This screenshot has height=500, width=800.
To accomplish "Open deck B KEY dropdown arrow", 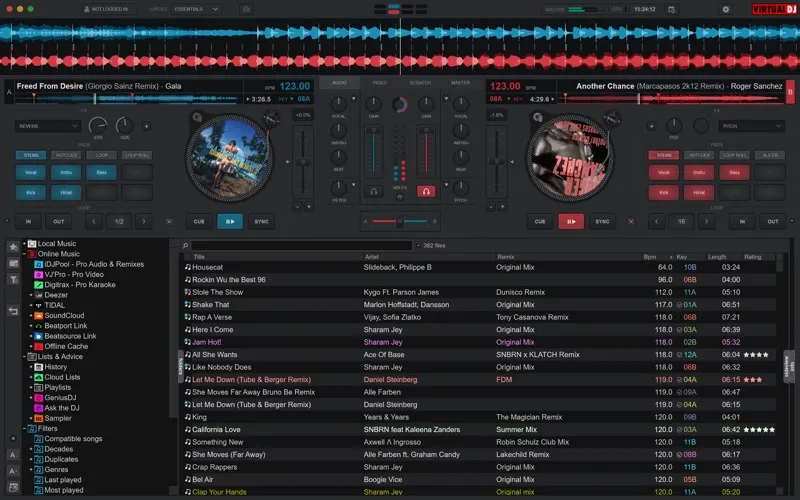I will (x=509, y=99).
